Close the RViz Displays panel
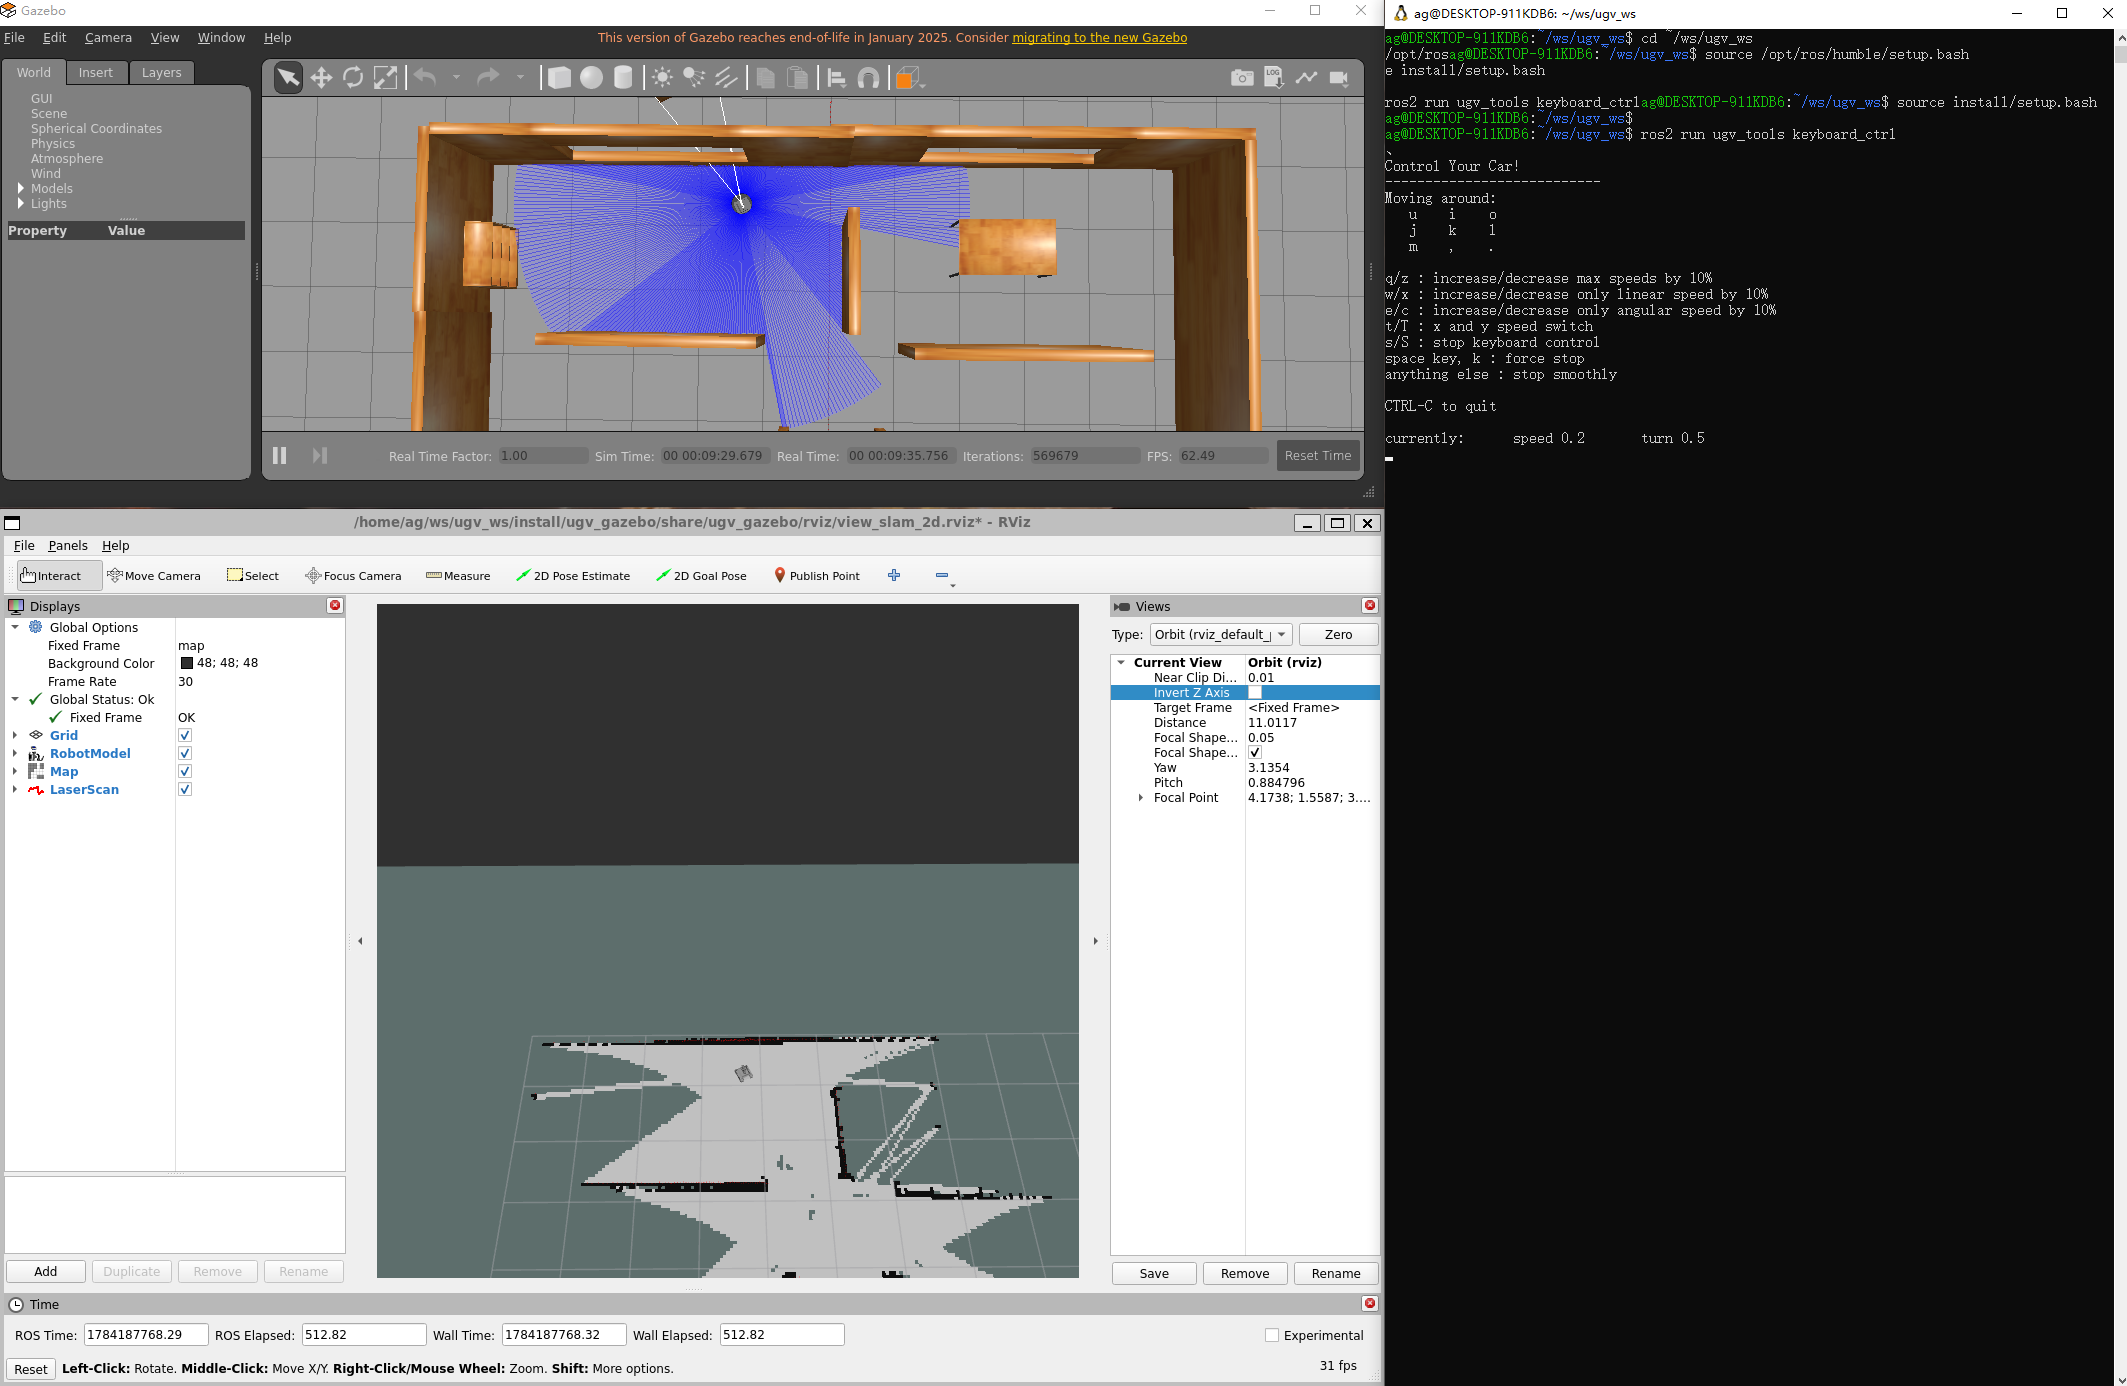2127x1386 pixels. tap(335, 605)
